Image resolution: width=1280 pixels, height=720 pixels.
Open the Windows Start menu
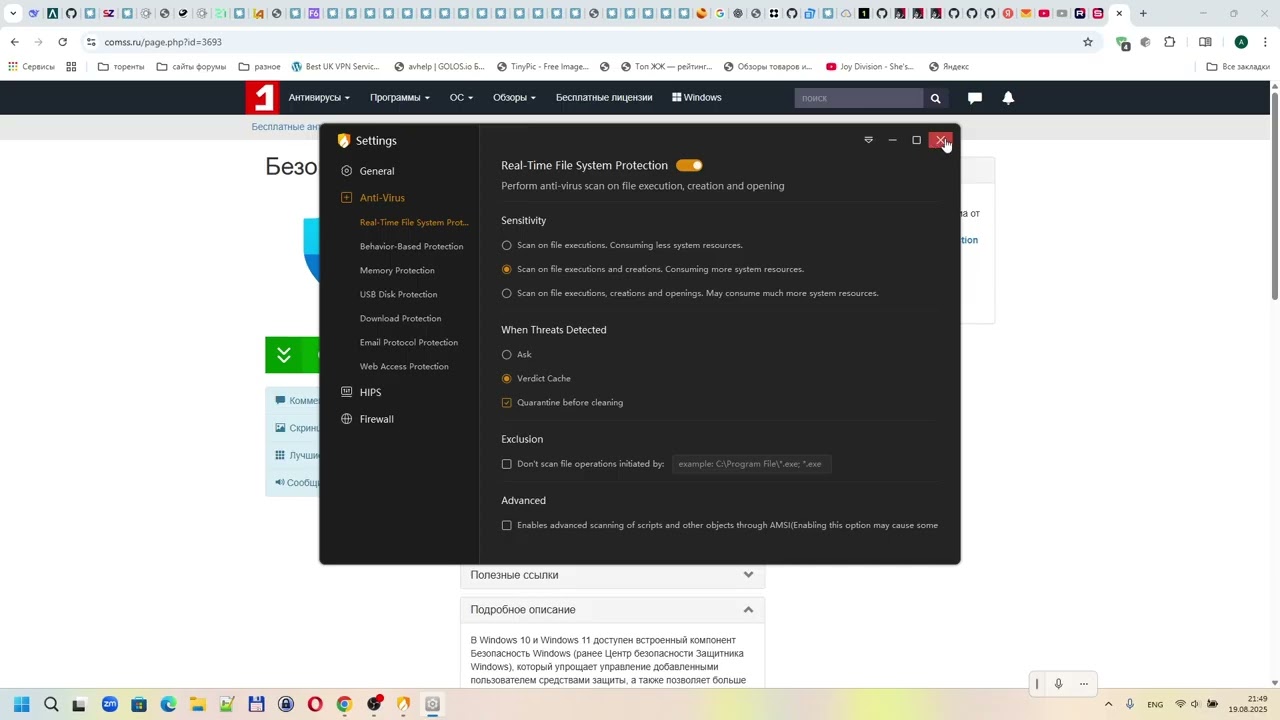22,704
